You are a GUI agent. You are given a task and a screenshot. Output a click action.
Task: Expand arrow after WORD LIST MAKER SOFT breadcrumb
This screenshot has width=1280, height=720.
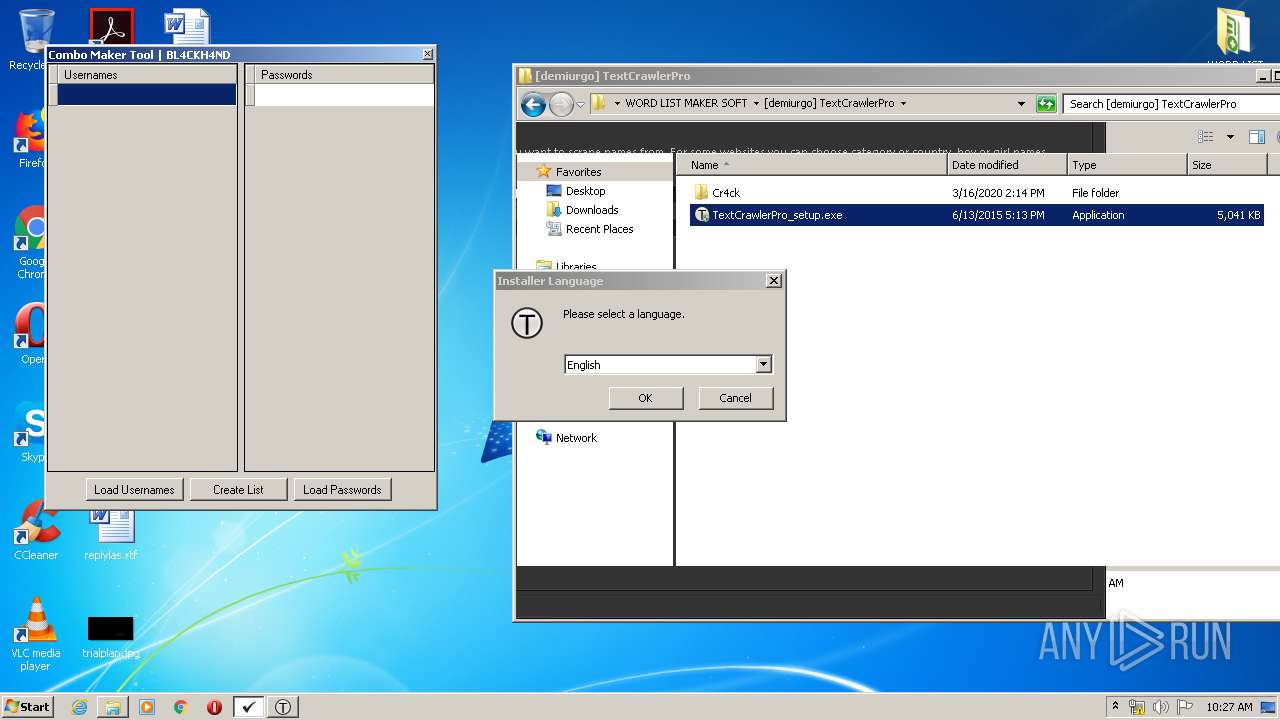point(756,103)
